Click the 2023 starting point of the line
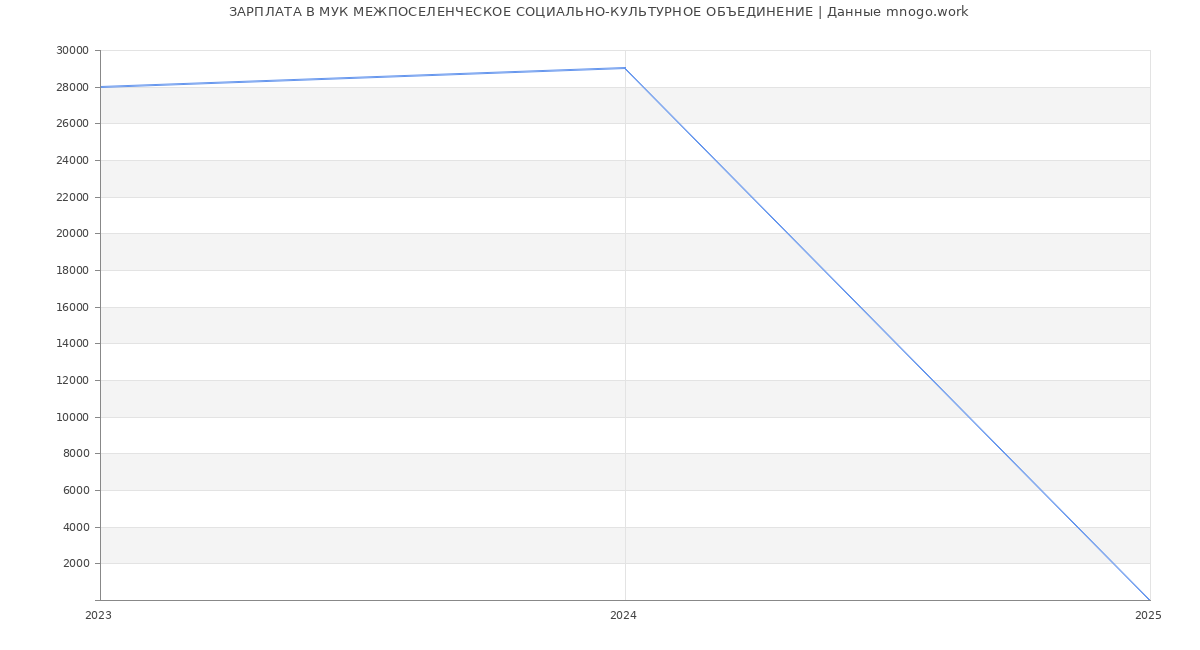Viewport: 1200px width, 650px height. (x=101, y=87)
